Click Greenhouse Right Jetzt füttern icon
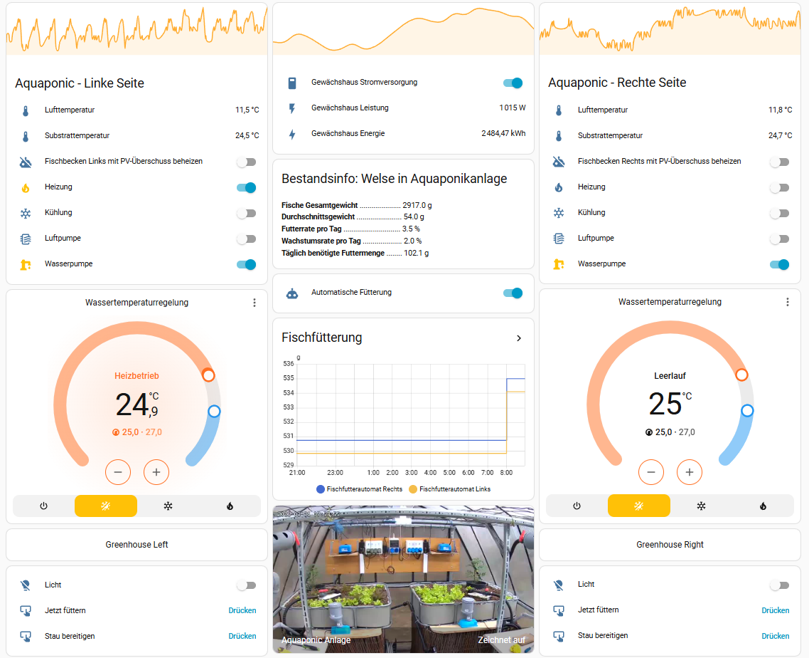809x658 pixels. pyautogui.click(x=558, y=611)
